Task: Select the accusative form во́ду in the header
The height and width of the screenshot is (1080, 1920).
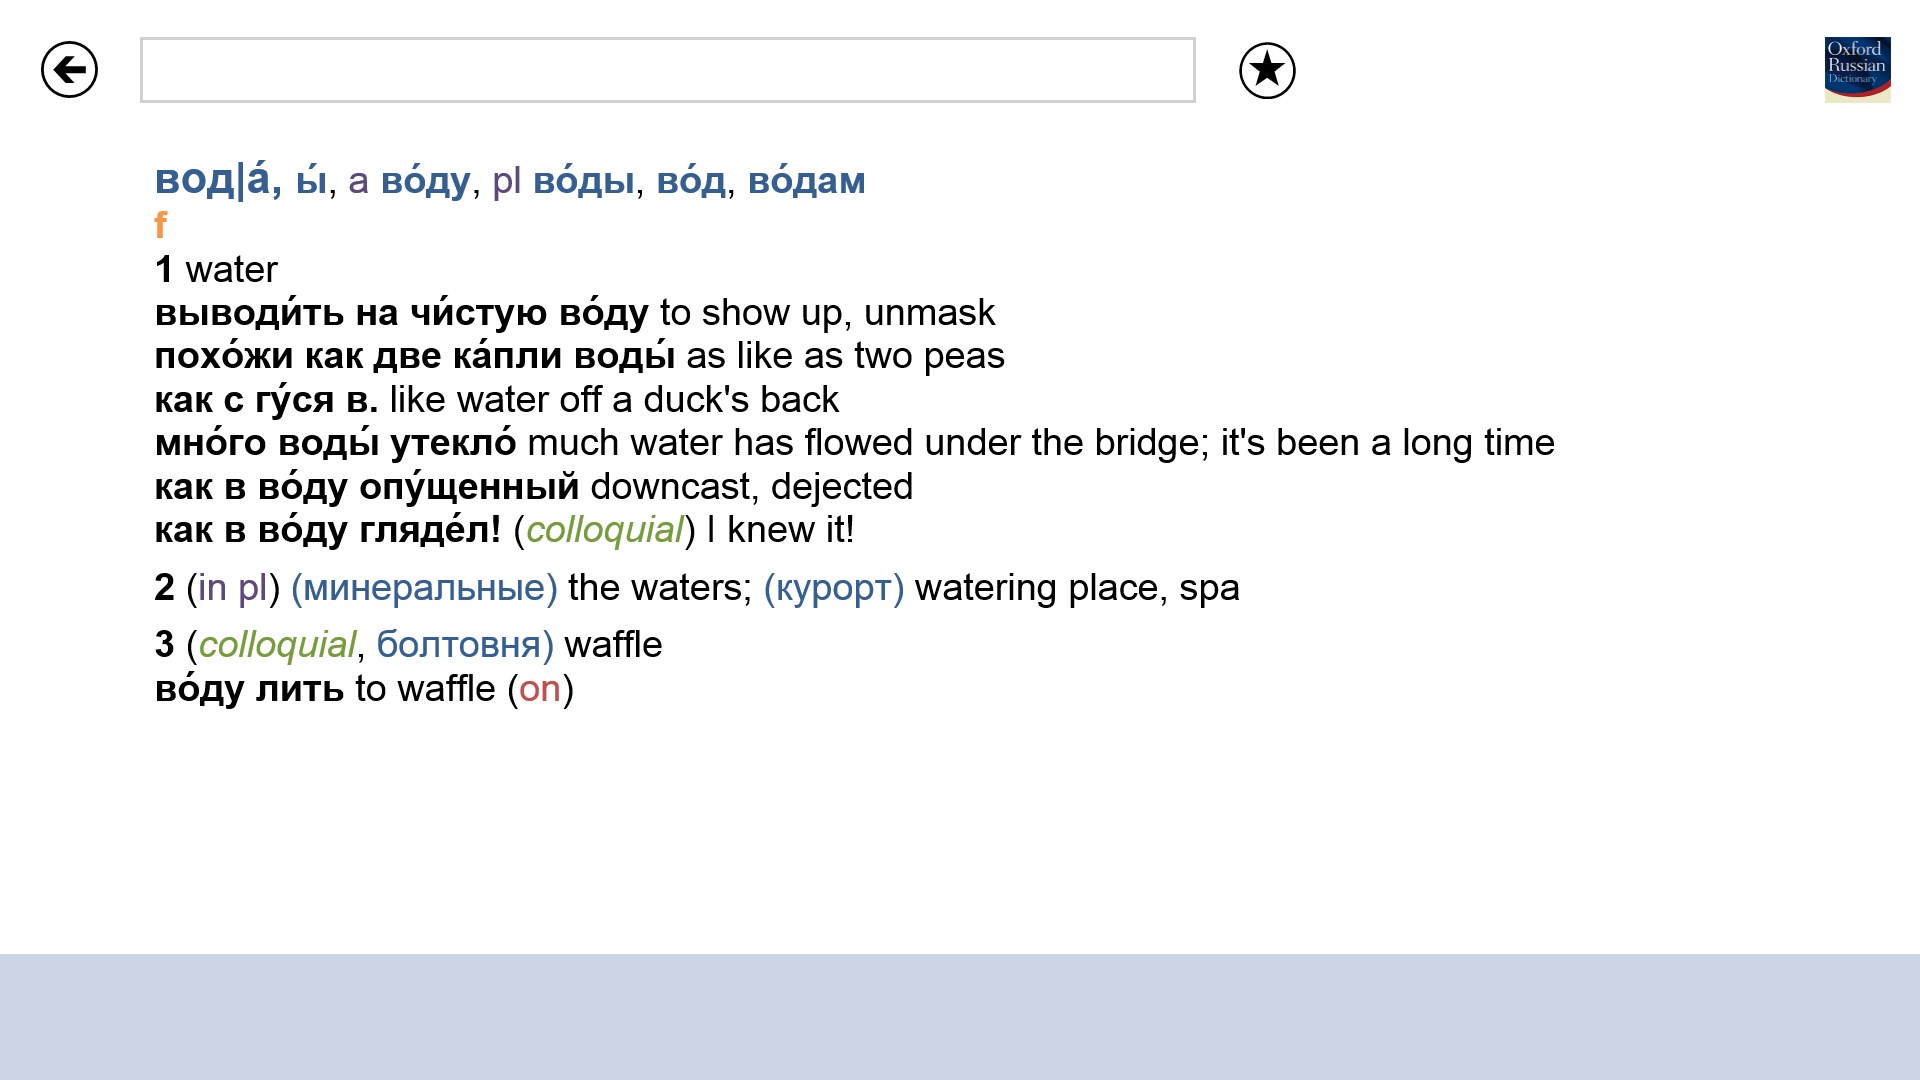Action: (425, 181)
